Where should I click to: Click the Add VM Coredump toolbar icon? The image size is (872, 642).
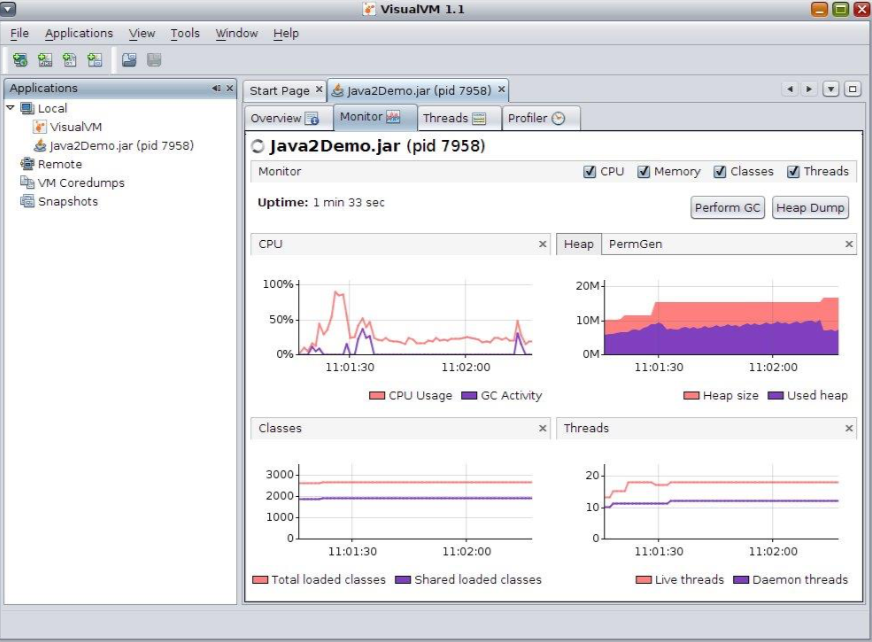coord(70,60)
